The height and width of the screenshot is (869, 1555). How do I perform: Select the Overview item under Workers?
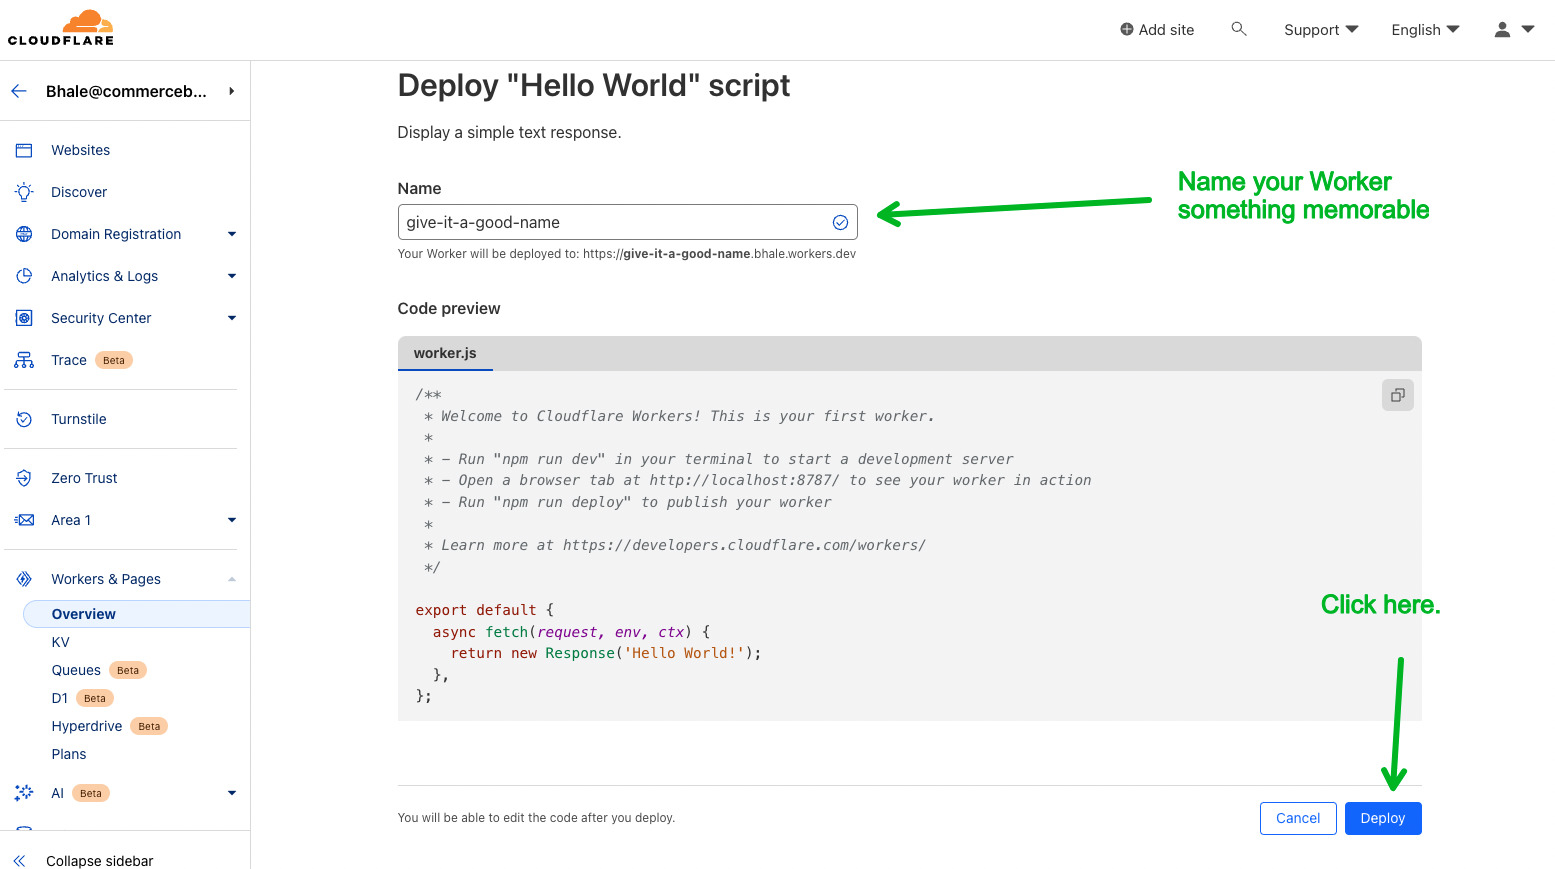(136, 614)
